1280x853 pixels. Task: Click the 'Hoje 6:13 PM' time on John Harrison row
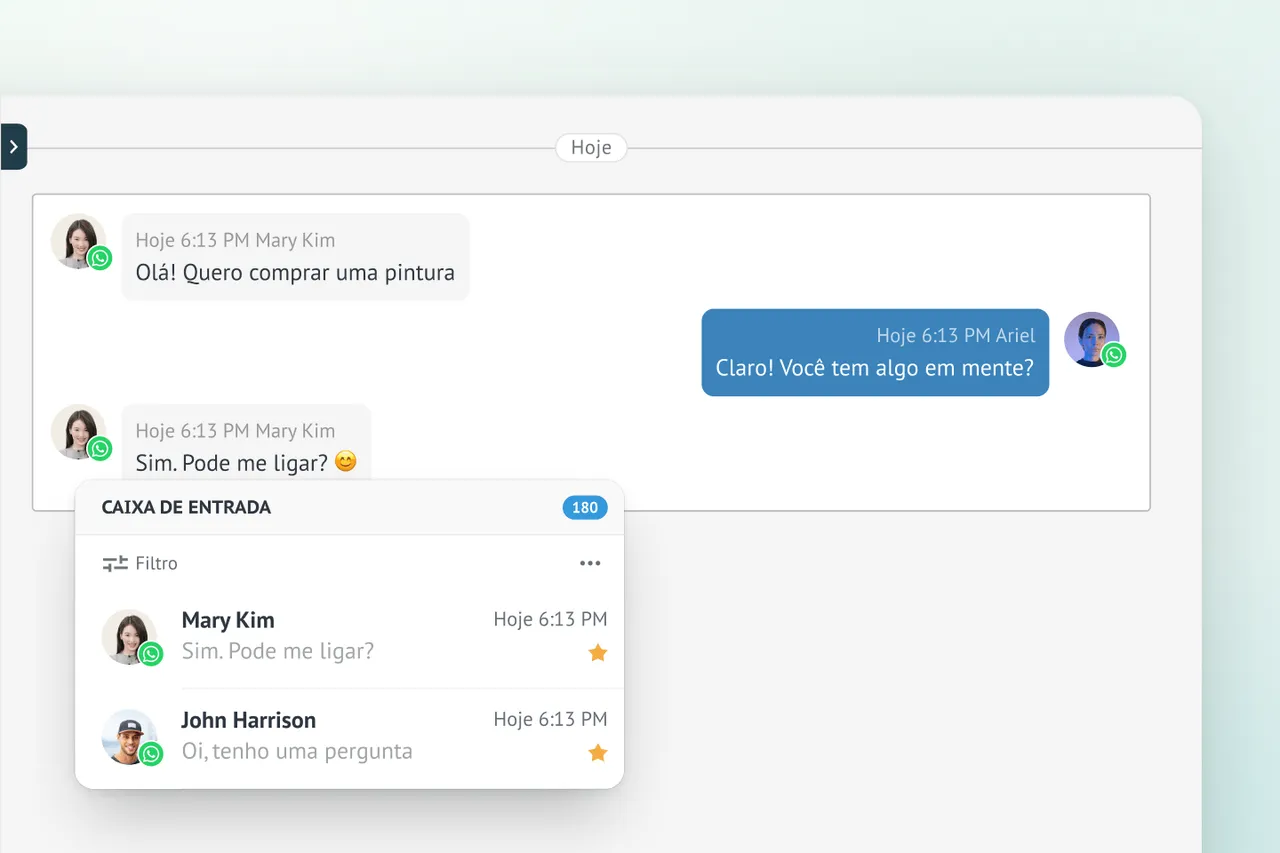pos(550,720)
